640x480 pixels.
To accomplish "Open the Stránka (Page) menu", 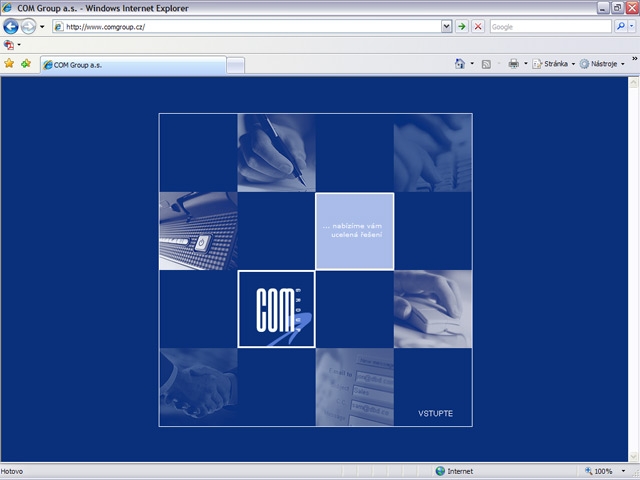I will pos(554,64).
